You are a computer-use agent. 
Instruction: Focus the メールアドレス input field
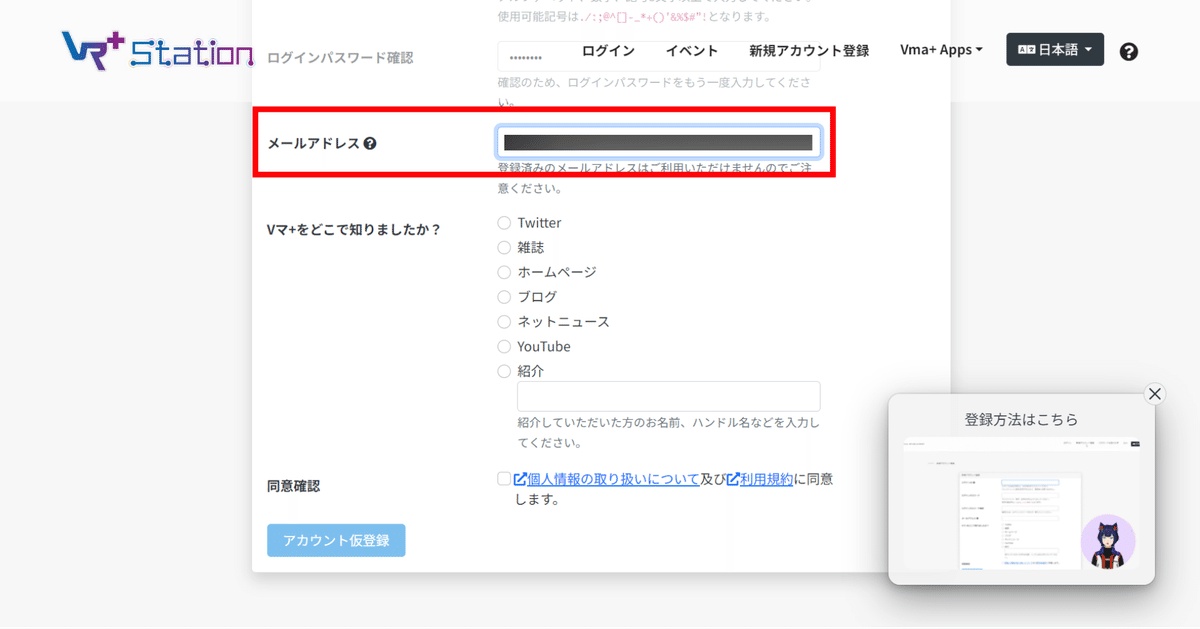click(x=659, y=142)
